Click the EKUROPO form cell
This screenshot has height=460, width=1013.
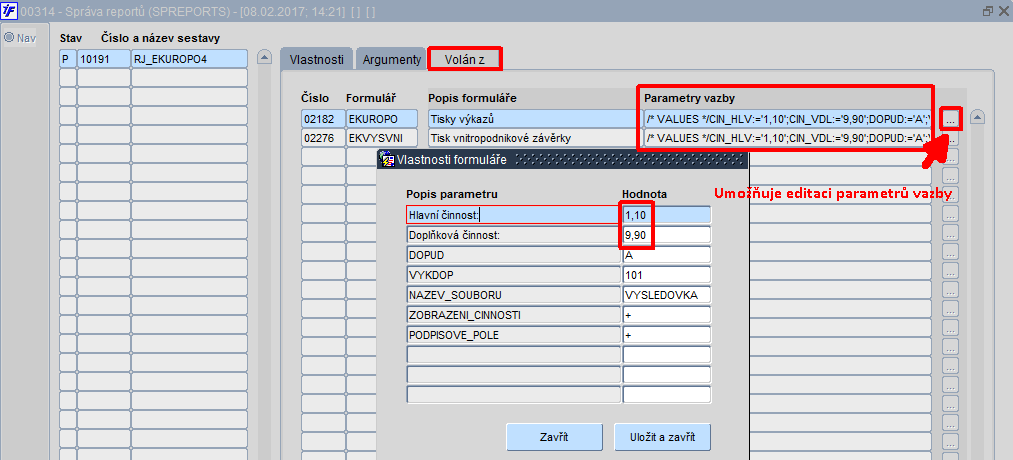click(x=384, y=119)
